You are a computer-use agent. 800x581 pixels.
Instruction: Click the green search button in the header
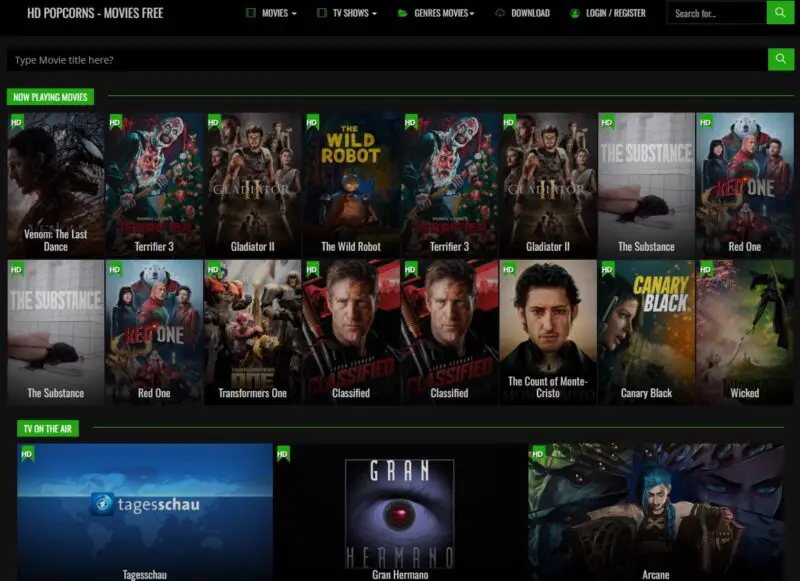point(780,13)
